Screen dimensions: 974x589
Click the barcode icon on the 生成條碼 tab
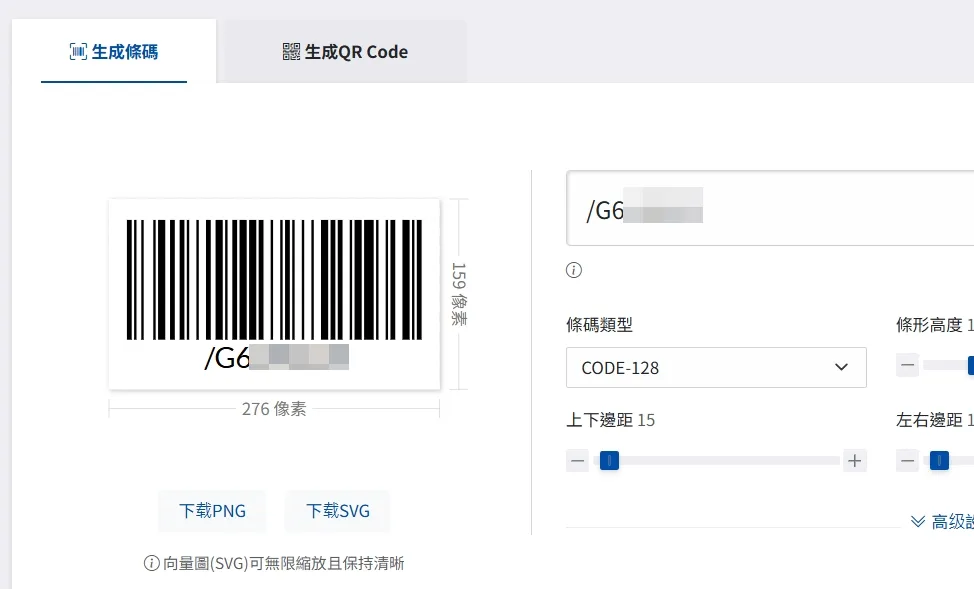click(80, 51)
